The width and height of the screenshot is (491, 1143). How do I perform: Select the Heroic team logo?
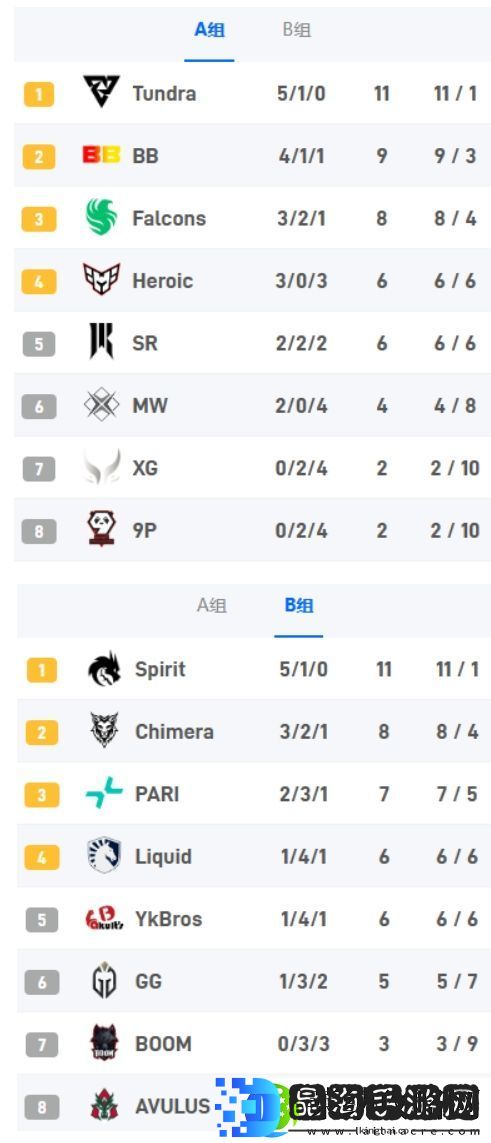click(101, 280)
